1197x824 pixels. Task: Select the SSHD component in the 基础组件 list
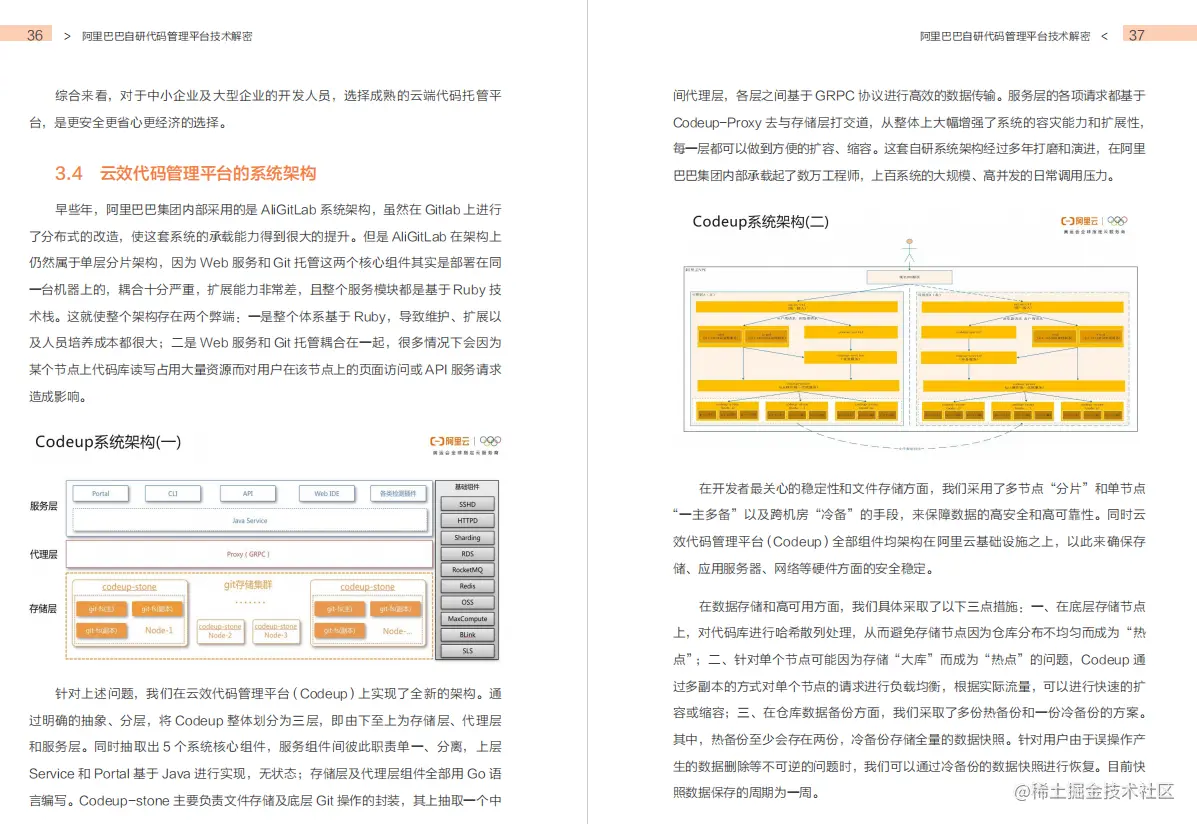pos(467,504)
